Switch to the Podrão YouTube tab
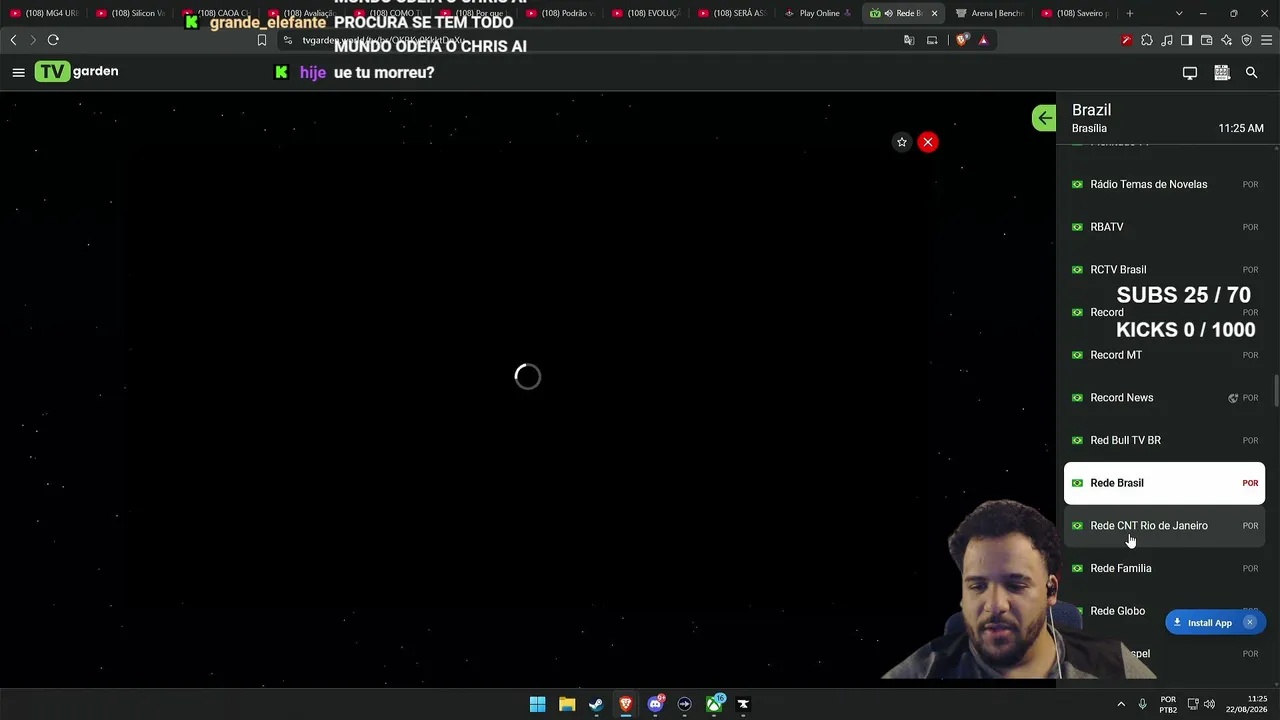The image size is (1280, 720). (561, 13)
